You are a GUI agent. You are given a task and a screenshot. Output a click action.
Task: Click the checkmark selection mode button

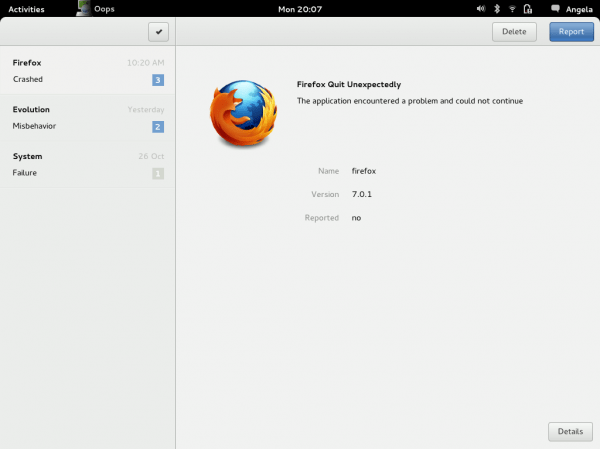(x=158, y=32)
